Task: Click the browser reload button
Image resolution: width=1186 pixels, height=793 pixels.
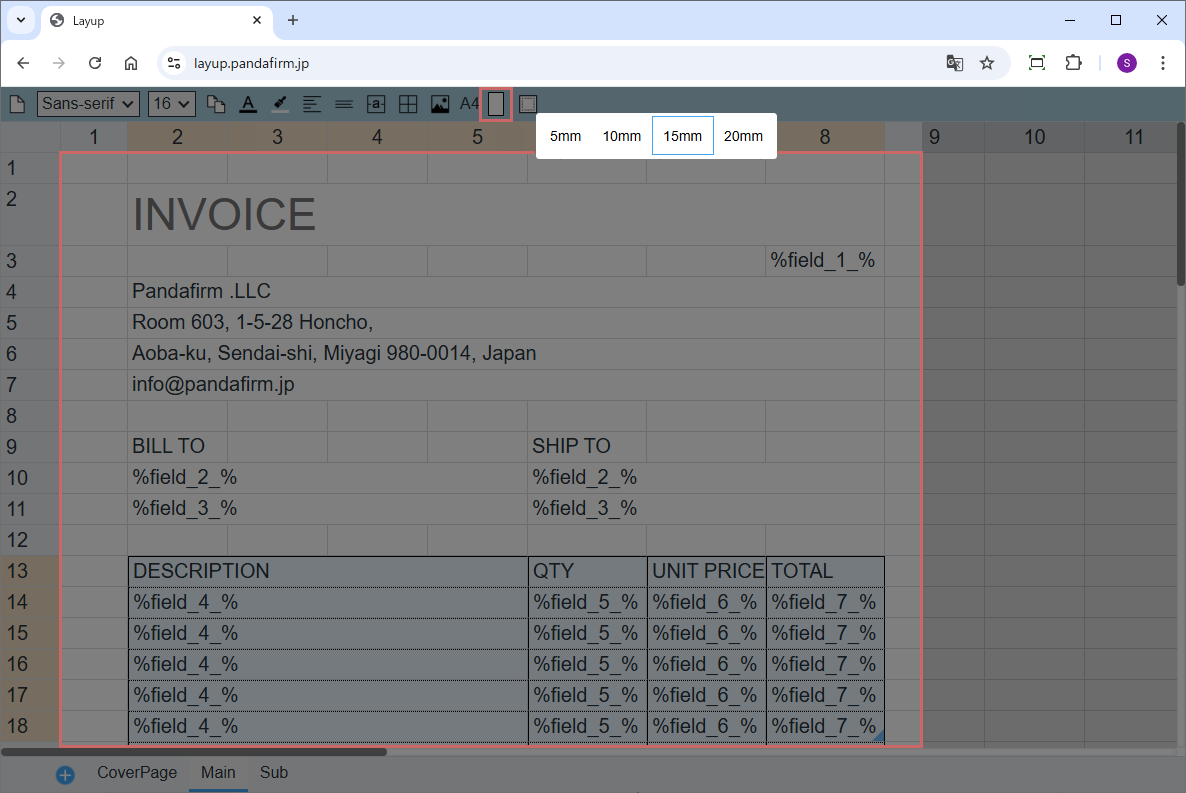Action: [95, 63]
